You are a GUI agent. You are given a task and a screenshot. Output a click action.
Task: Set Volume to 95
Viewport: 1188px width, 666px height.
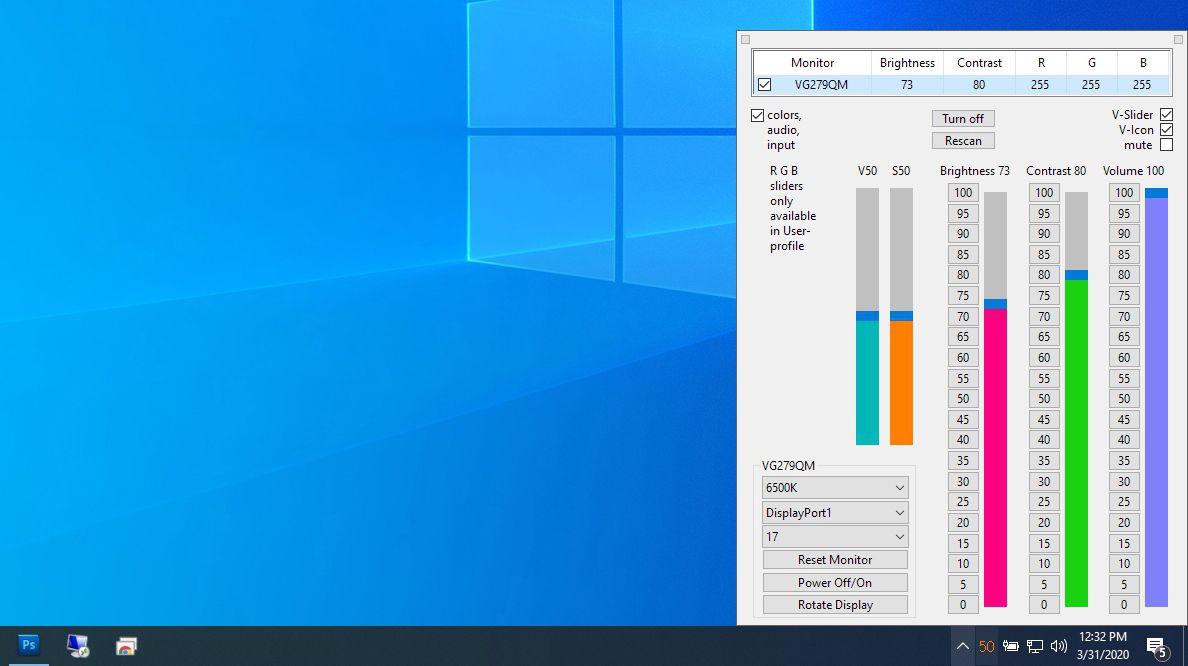[1124, 214]
